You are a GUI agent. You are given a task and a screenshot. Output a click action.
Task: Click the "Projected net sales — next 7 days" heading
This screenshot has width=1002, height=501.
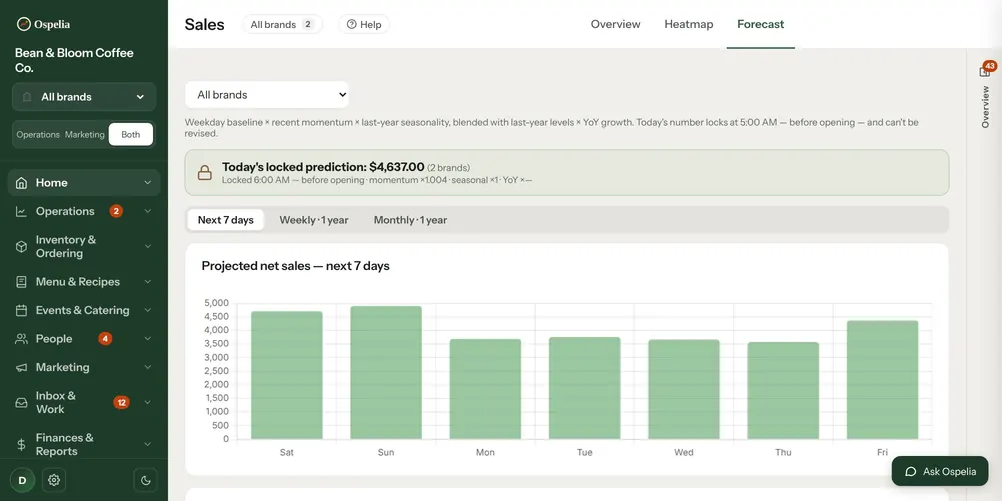coord(295,266)
